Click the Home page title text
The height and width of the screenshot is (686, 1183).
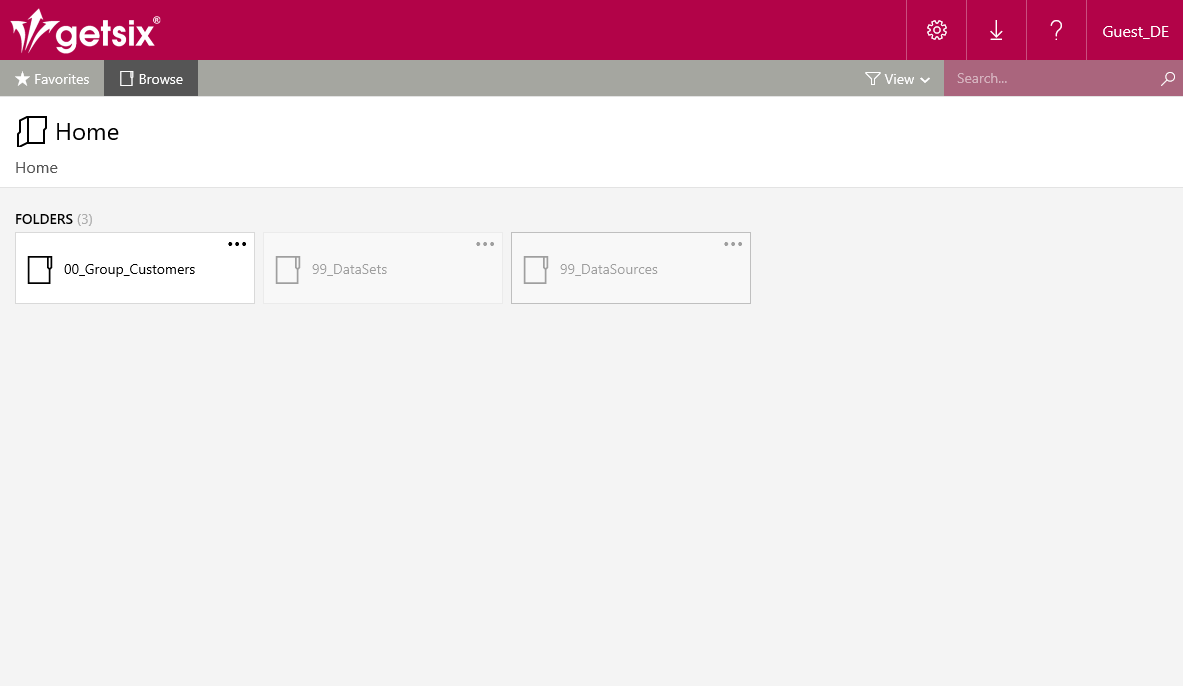pyautogui.click(x=87, y=132)
